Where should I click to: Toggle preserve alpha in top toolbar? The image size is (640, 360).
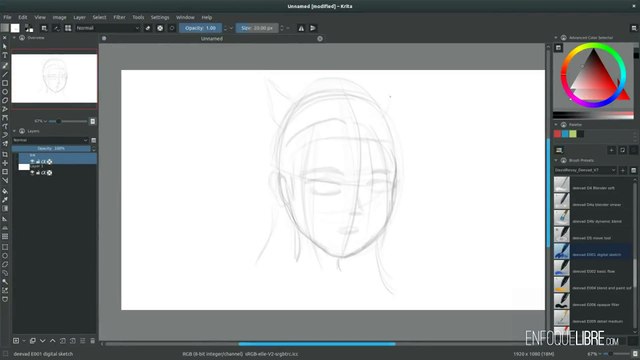point(160,28)
